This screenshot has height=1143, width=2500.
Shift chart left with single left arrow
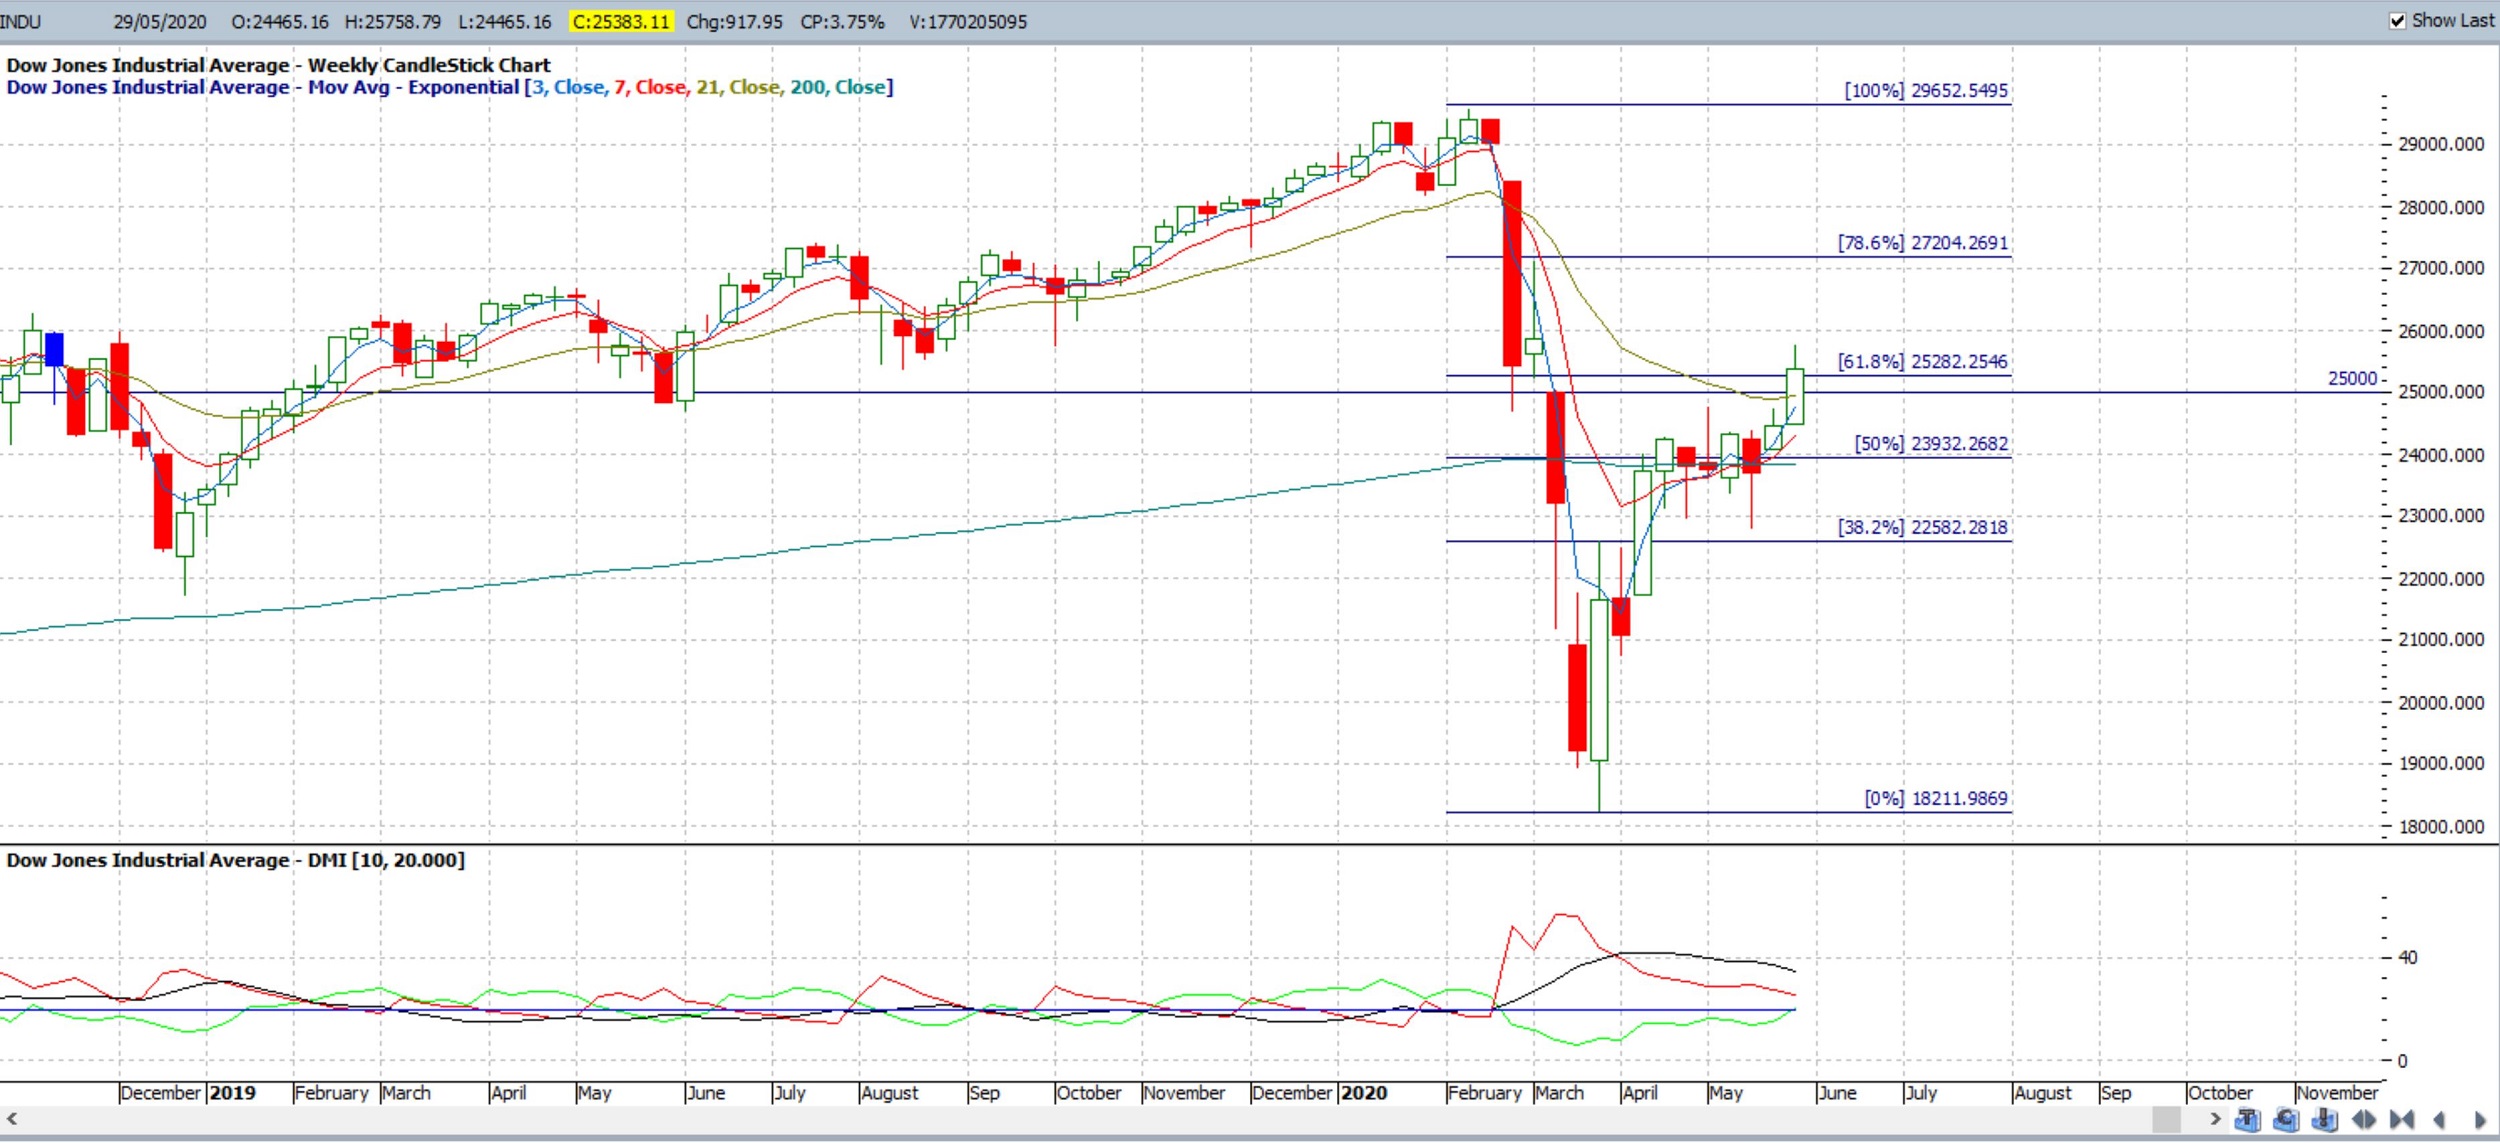2439,1120
